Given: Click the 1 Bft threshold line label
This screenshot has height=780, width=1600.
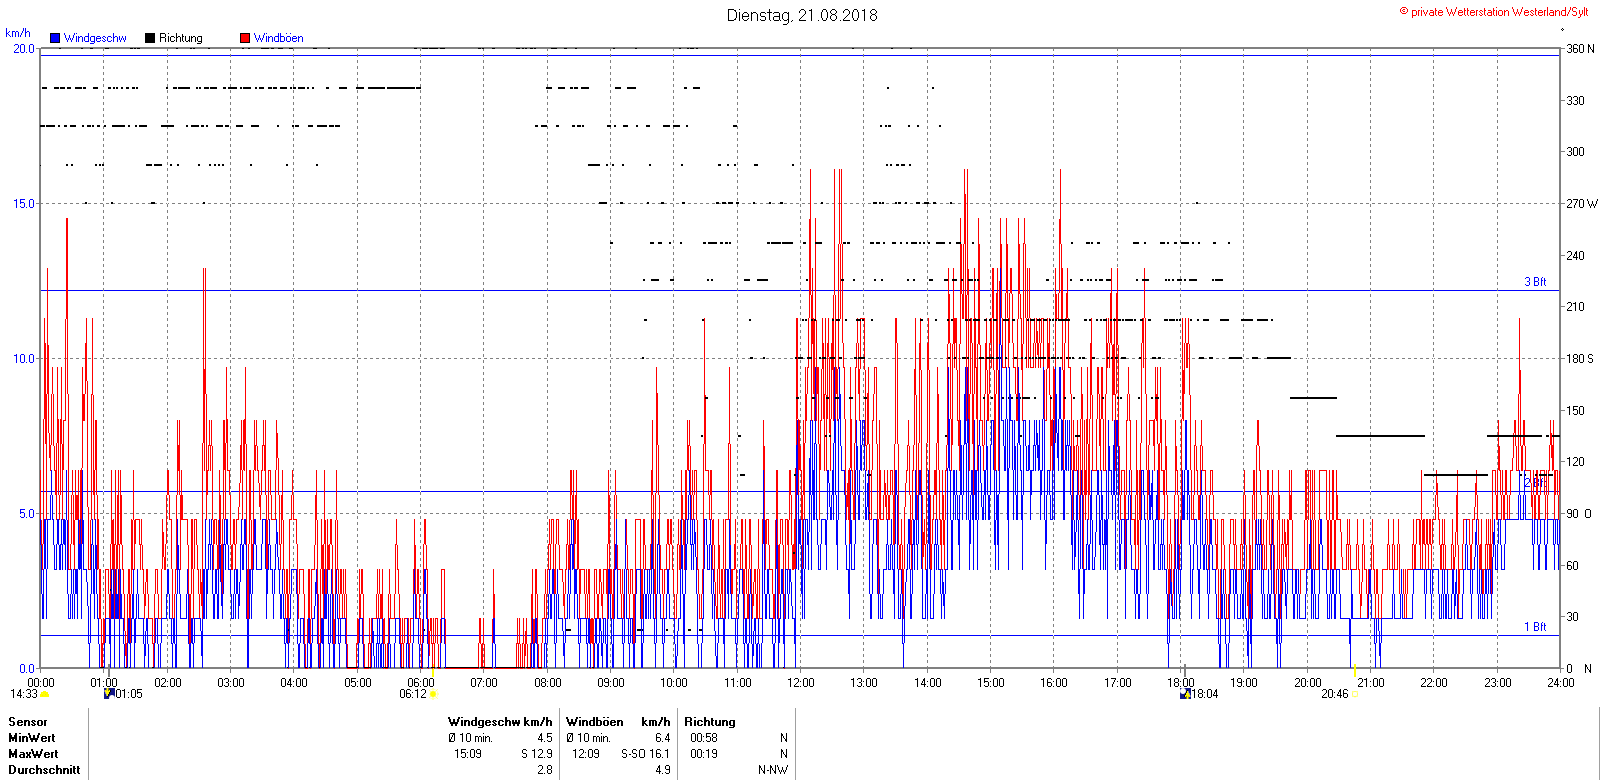Looking at the screenshot, I should (x=1535, y=627).
